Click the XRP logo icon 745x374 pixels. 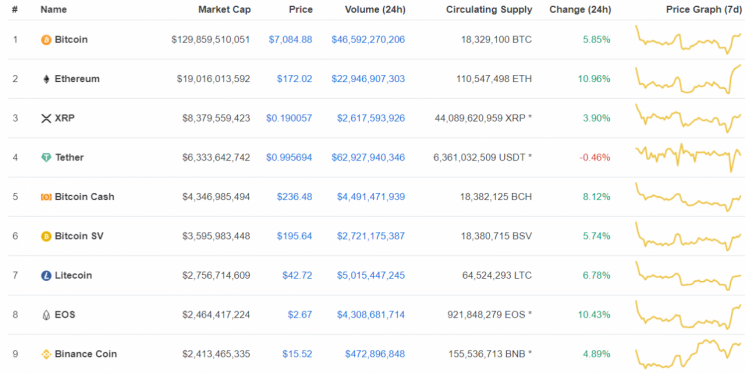pyautogui.click(x=46, y=118)
